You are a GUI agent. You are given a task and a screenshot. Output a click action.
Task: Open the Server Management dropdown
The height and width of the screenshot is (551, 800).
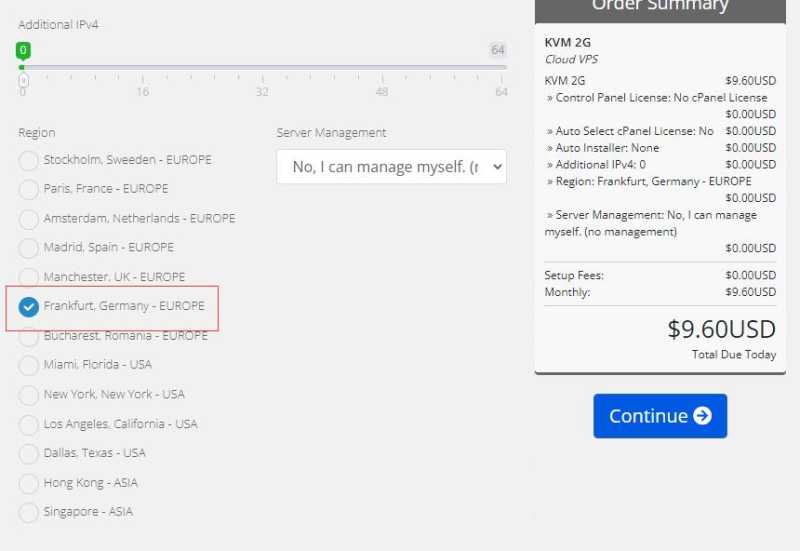391,167
